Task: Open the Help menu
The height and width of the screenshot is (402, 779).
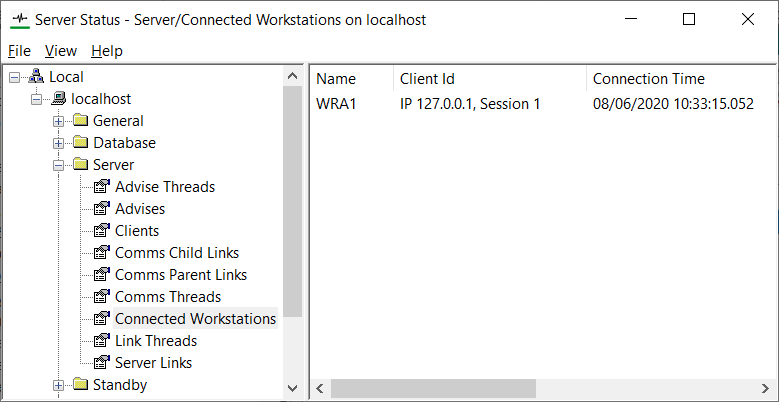Action: click(x=107, y=51)
